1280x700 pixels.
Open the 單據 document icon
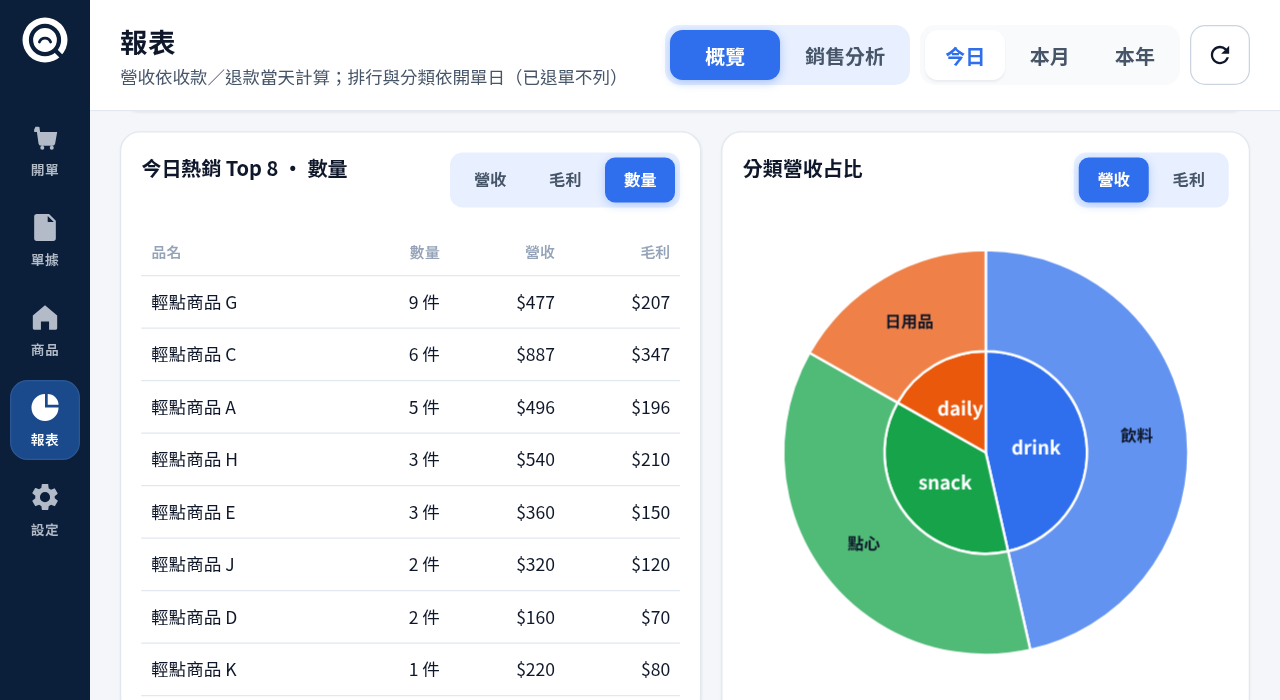pos(45,227)
